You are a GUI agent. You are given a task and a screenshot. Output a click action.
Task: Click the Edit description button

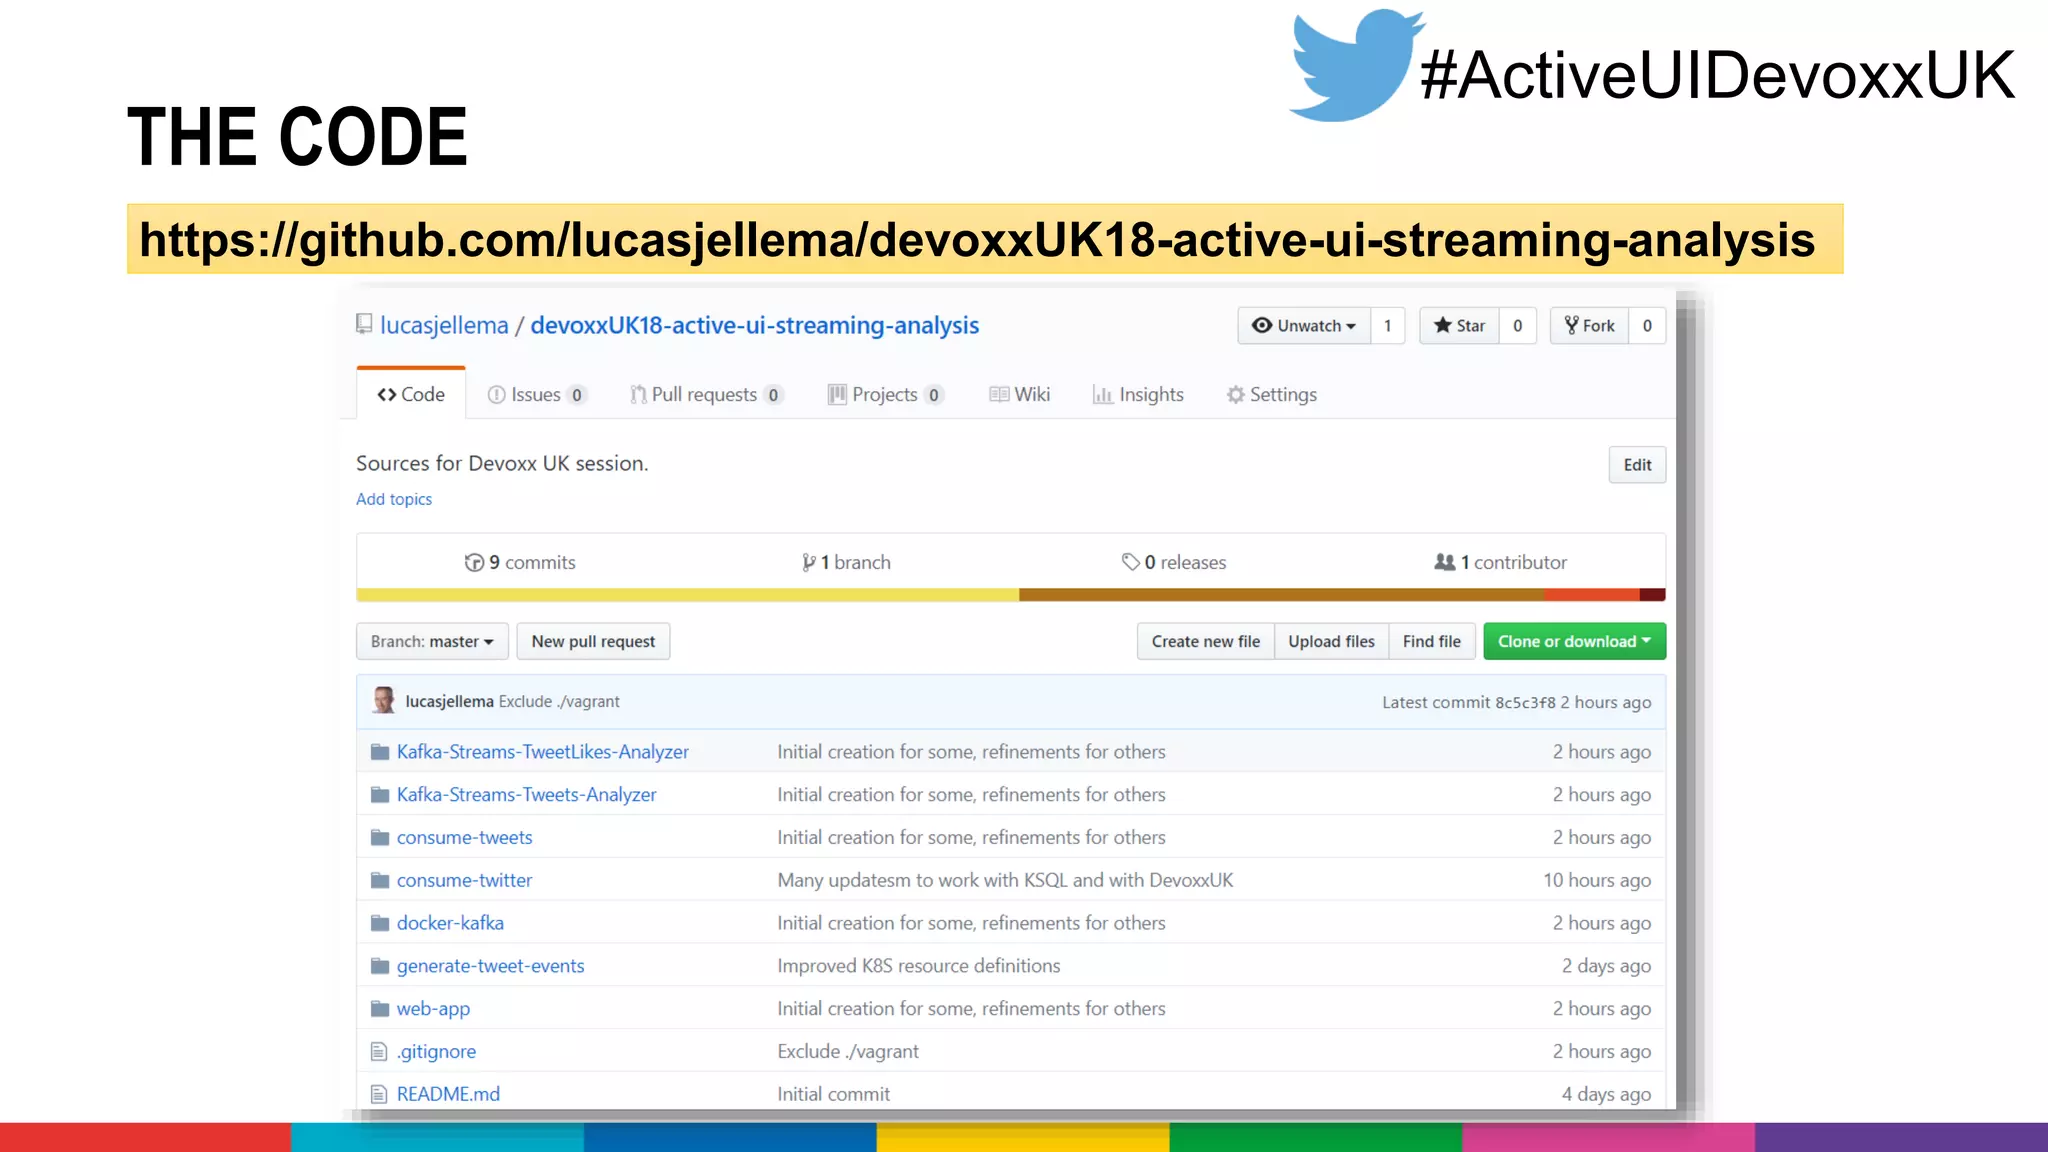coord(1637,465)
